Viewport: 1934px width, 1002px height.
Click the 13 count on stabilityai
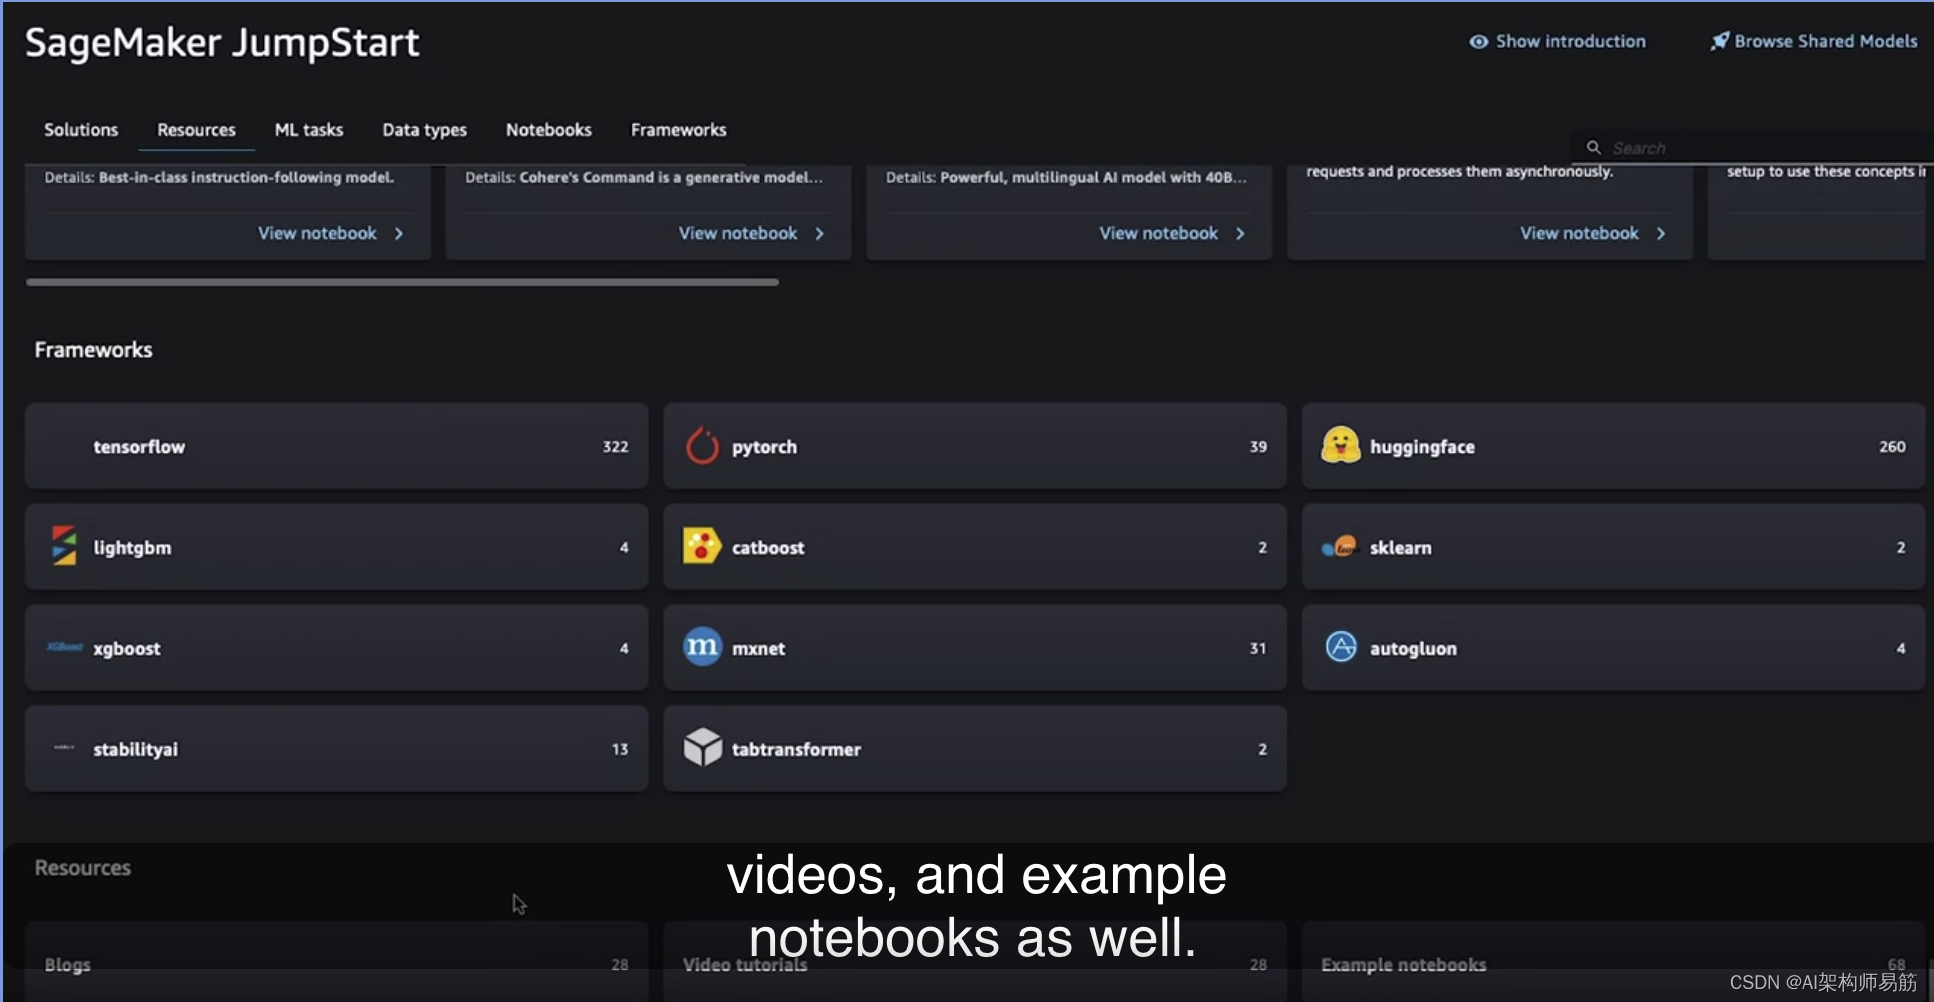pyautogui.click(x=620, y=750)
